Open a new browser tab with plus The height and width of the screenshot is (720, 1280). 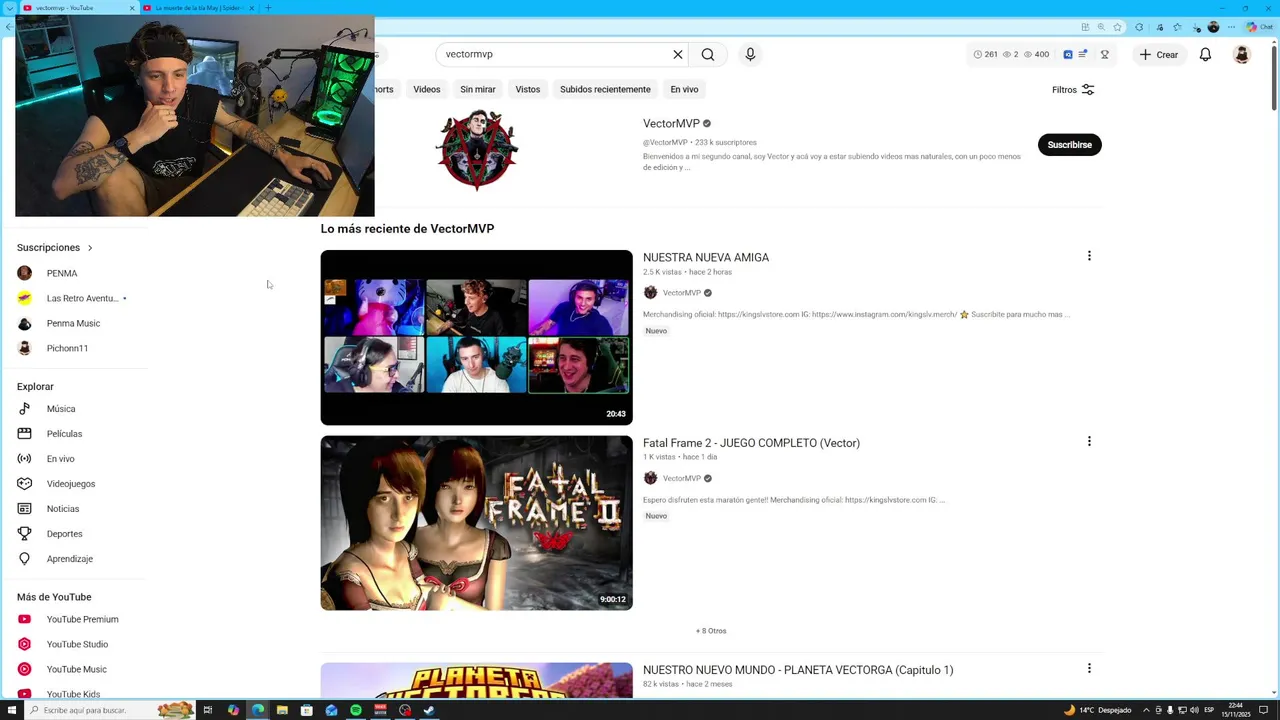coord(268,8)
